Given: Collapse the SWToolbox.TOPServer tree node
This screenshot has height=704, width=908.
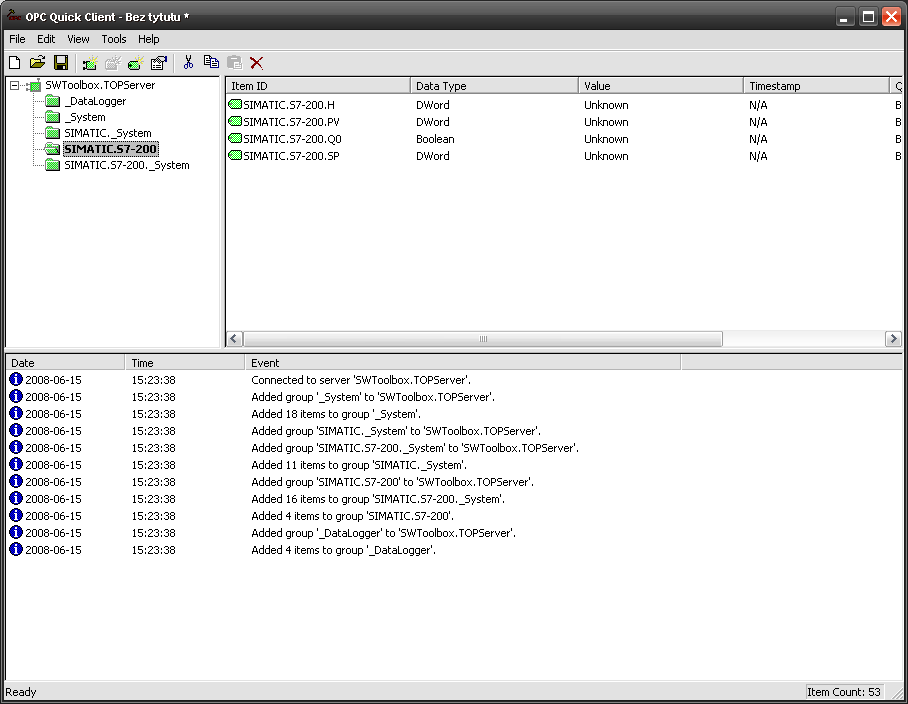Looking at the screenshot, I should coord(14,86).
